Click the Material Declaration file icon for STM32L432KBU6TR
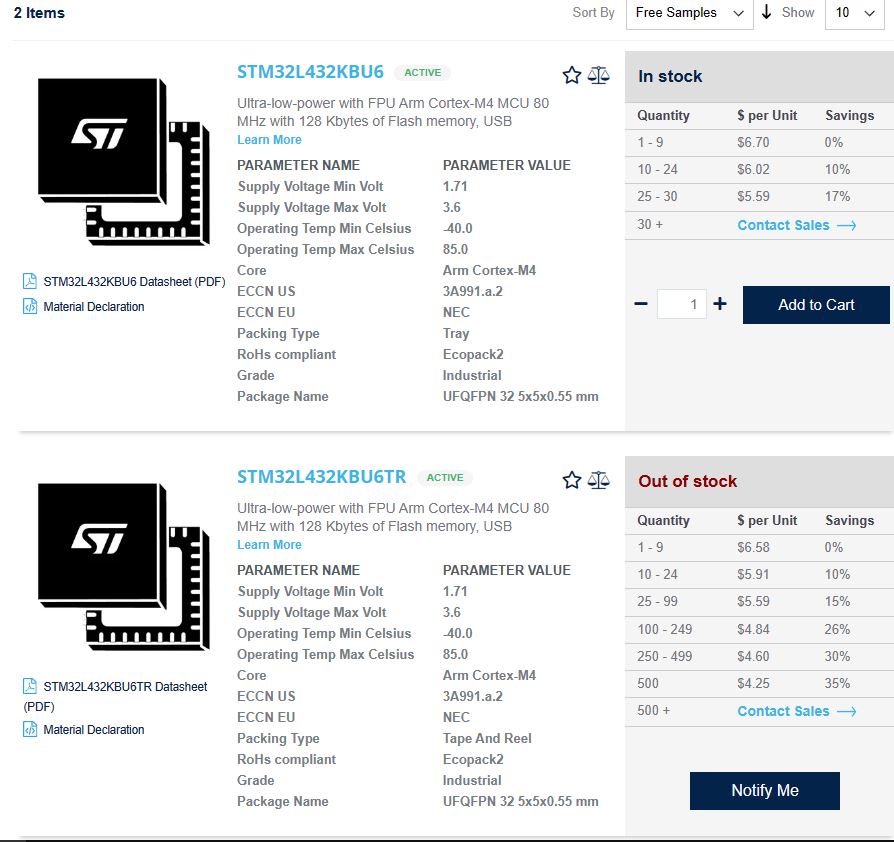894x842 pixels. (30, 729)
